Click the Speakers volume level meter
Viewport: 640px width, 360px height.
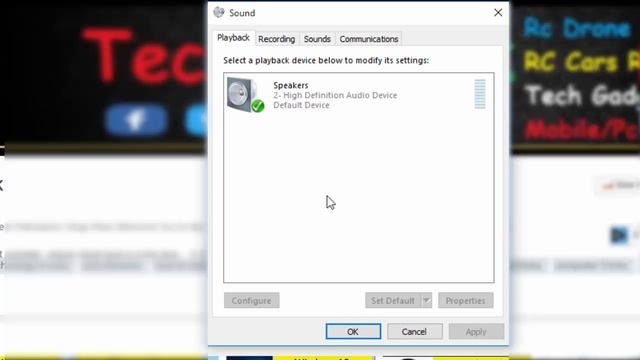click(x=480, y=94)
